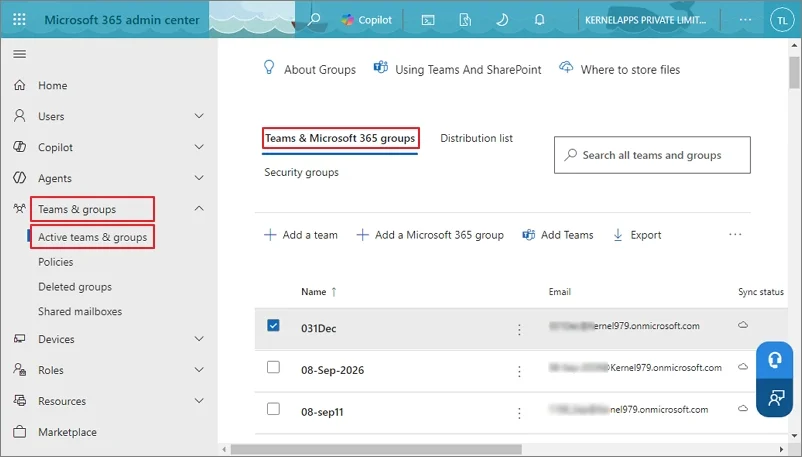Image resolution: width=802 pixels, height=457 pixels.
Task: Expand the Users menu chevron
Action: click(199, 116)
